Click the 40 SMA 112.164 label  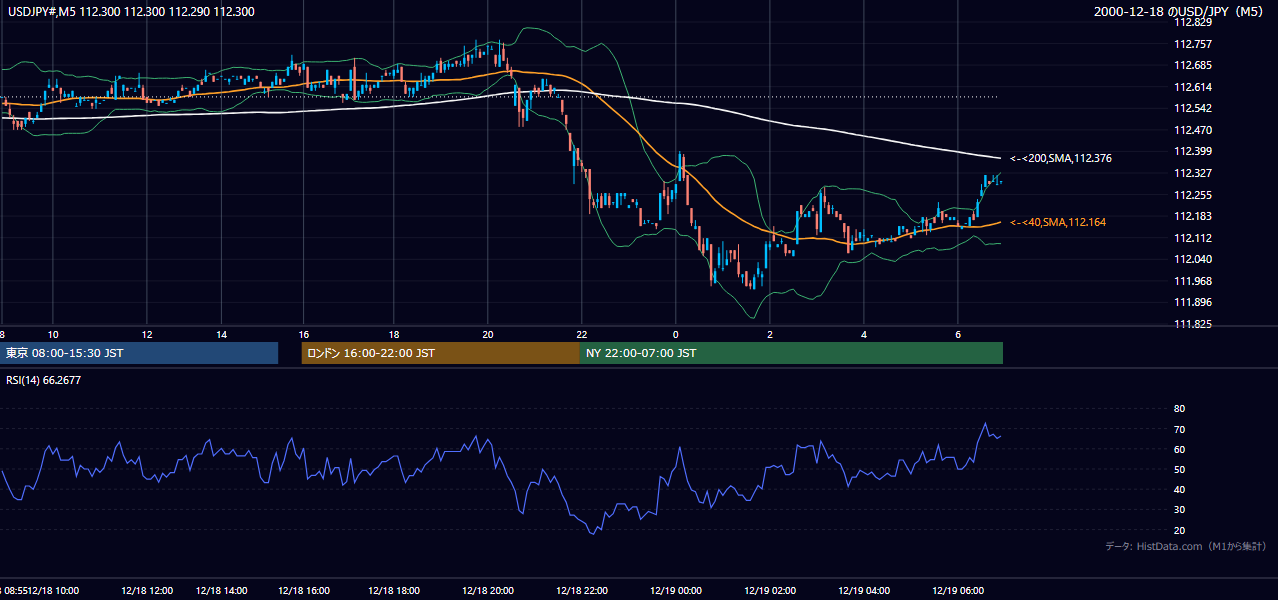click(x=1058, y=222)
